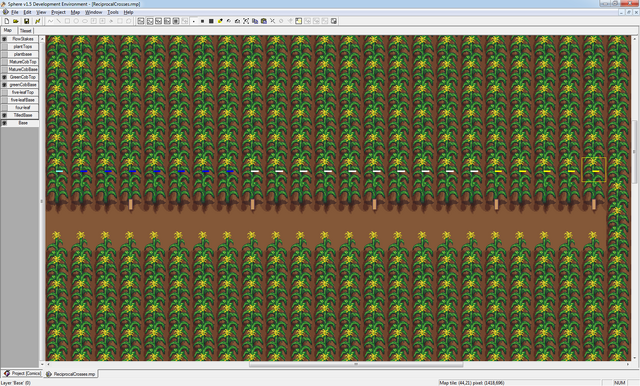Switch to the Tileset tab
Image resolution: width=640 pixels, height=386 pixels.
point(25,31)
